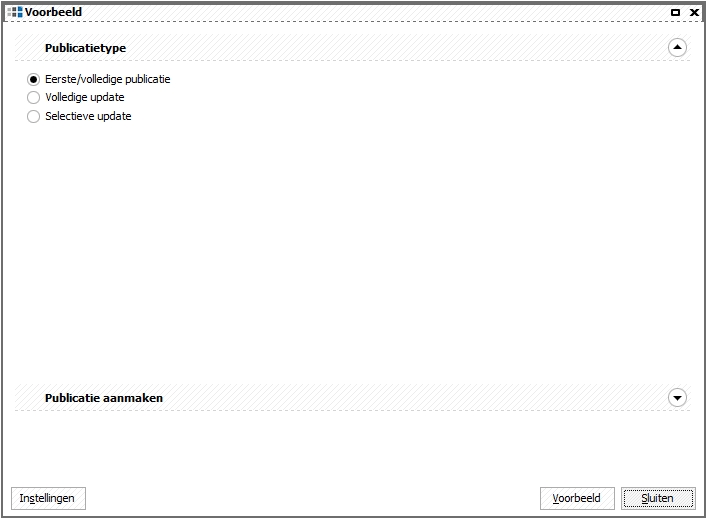
Task: Click the label text Volledige update
Action: [85, 97]
